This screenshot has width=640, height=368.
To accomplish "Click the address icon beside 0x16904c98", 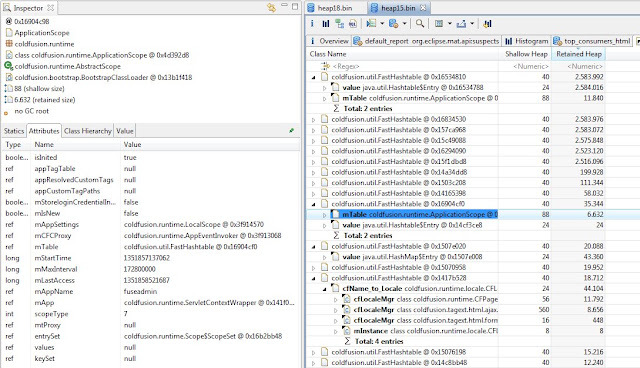I will [x=9, y=21].
